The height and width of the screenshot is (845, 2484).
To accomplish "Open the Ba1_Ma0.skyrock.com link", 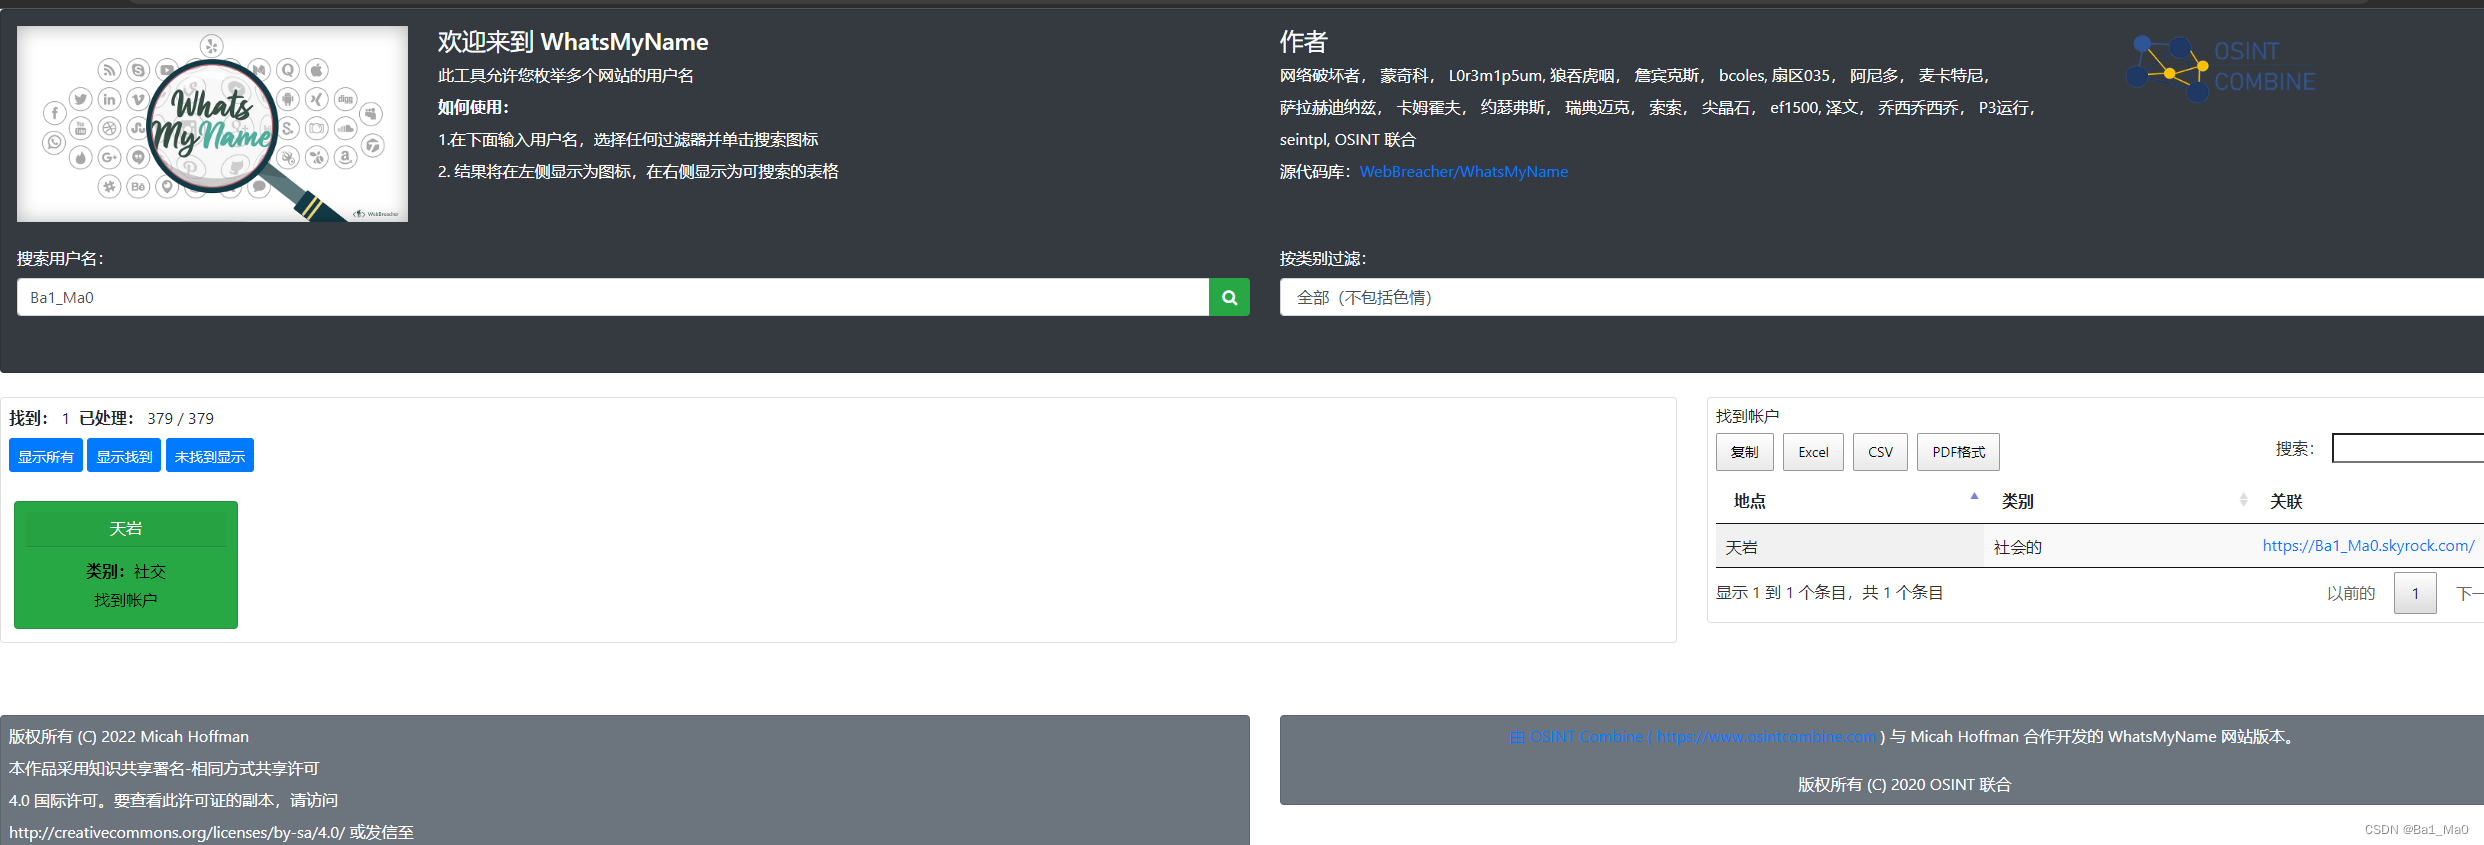I will pyautogui.click(x=2368, y=546).
